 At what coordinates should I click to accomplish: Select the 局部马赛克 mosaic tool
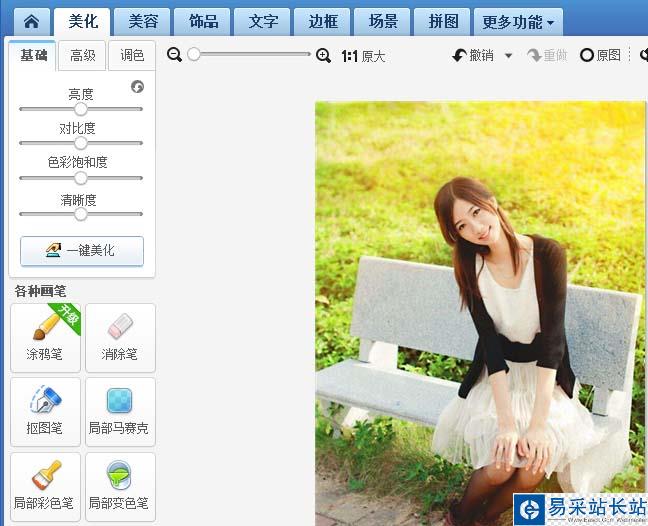pos(120,412)
